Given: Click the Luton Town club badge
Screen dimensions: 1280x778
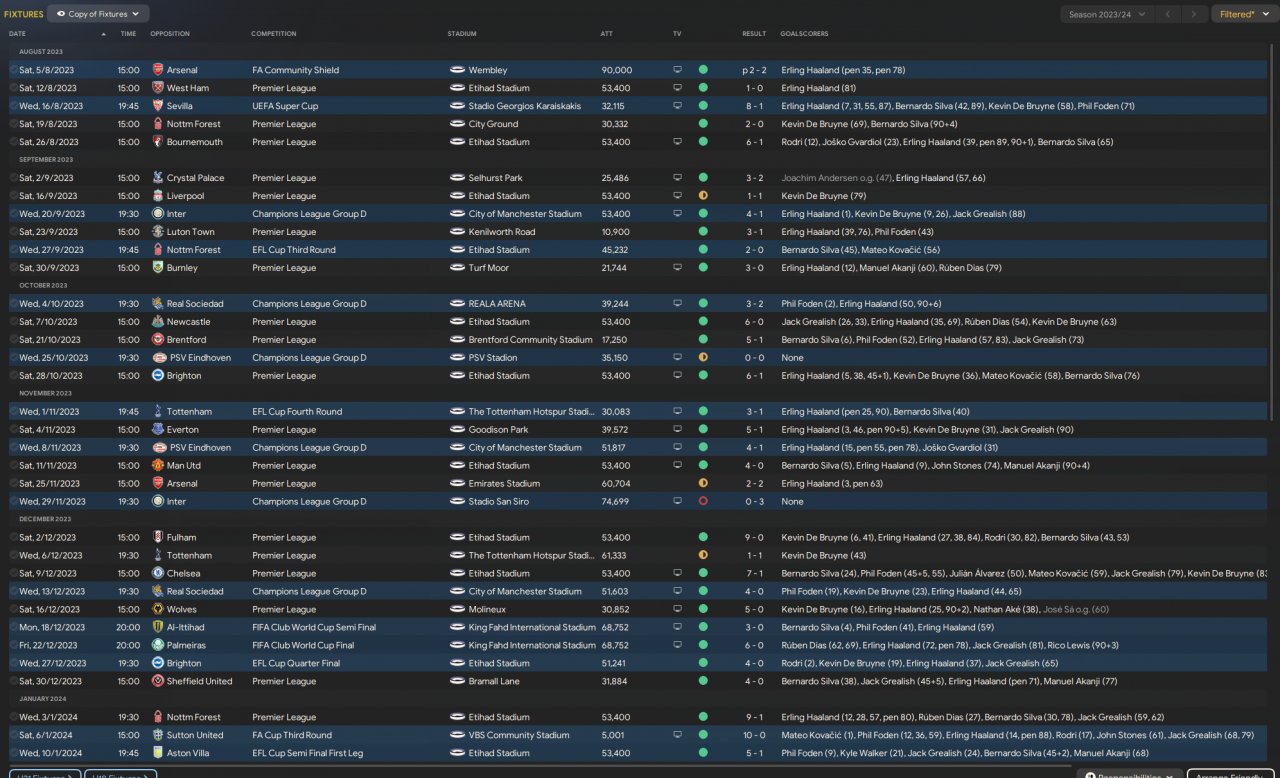Looking at the screenshot, I should click(x=157, y=232).
